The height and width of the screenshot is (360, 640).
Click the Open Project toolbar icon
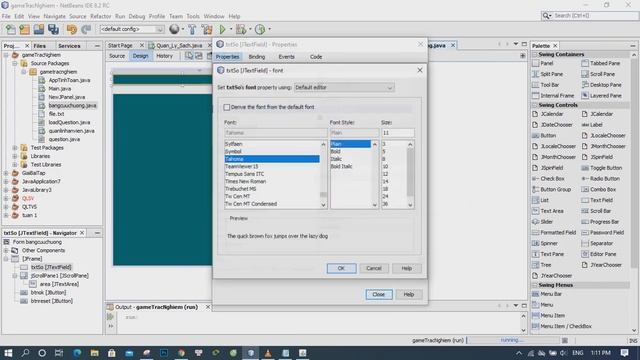click(39, 29)
